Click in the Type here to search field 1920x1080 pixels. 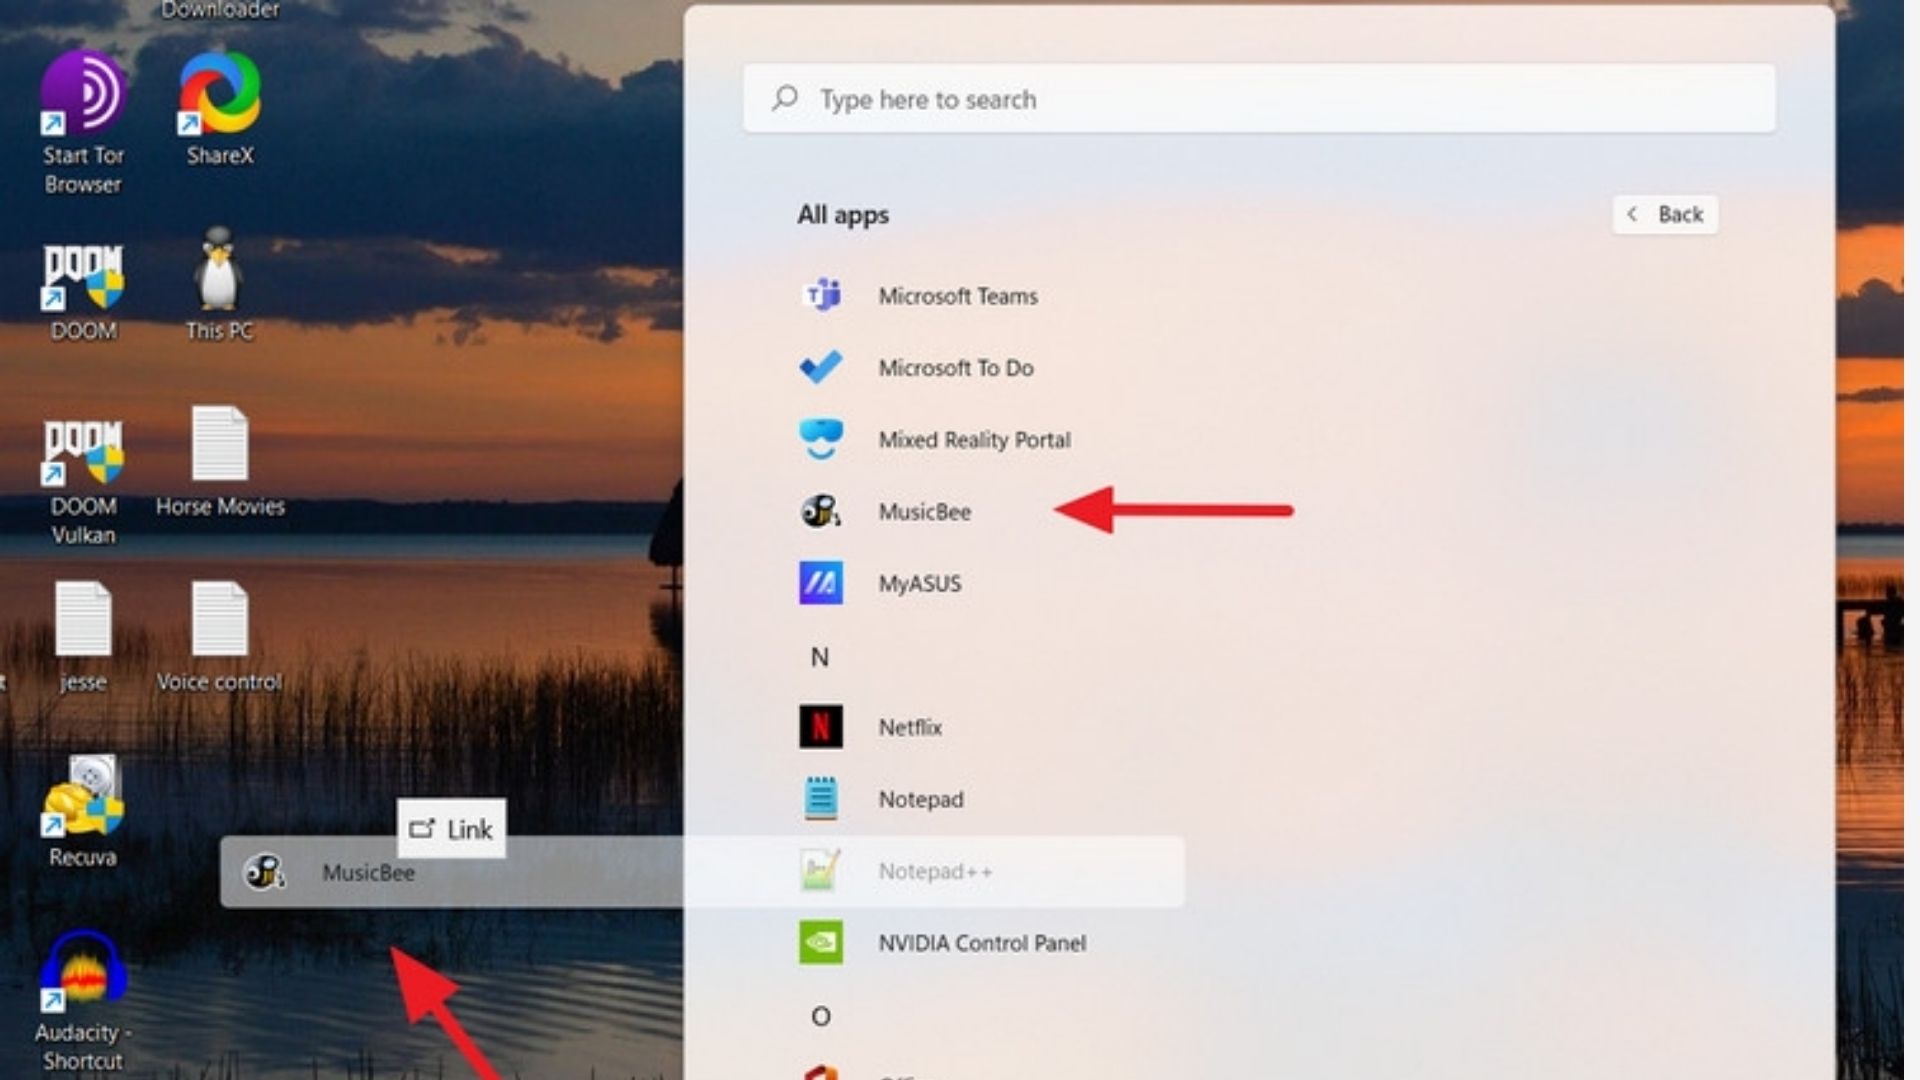click(x=1259, y=98)
